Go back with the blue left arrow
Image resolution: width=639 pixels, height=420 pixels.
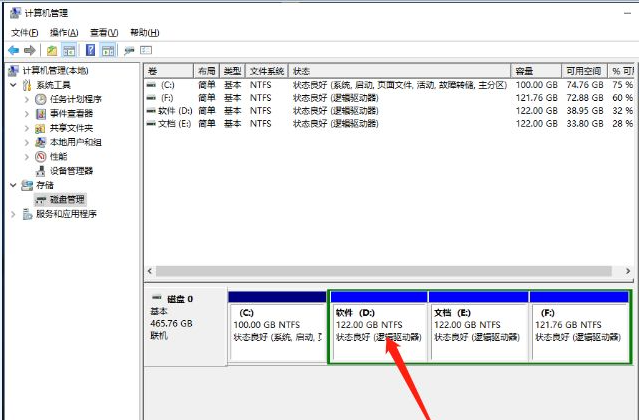click(x=13, y=51)
